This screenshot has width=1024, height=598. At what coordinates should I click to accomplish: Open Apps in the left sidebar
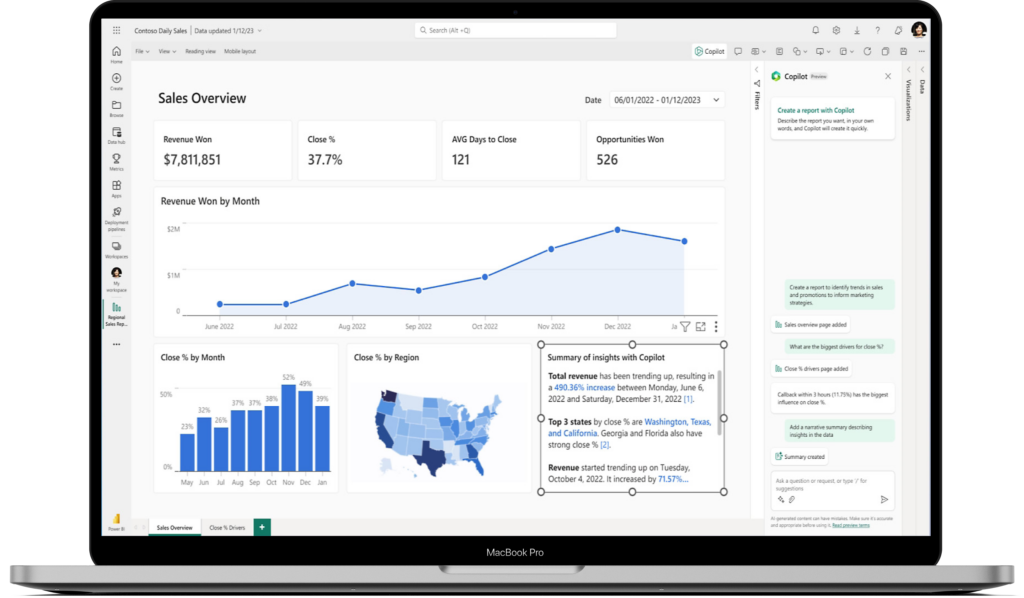click(x=116, y=189)
